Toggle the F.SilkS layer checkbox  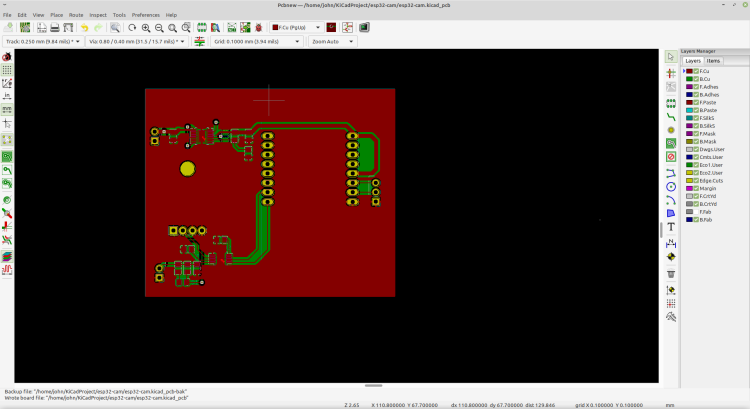pos(696,118)
